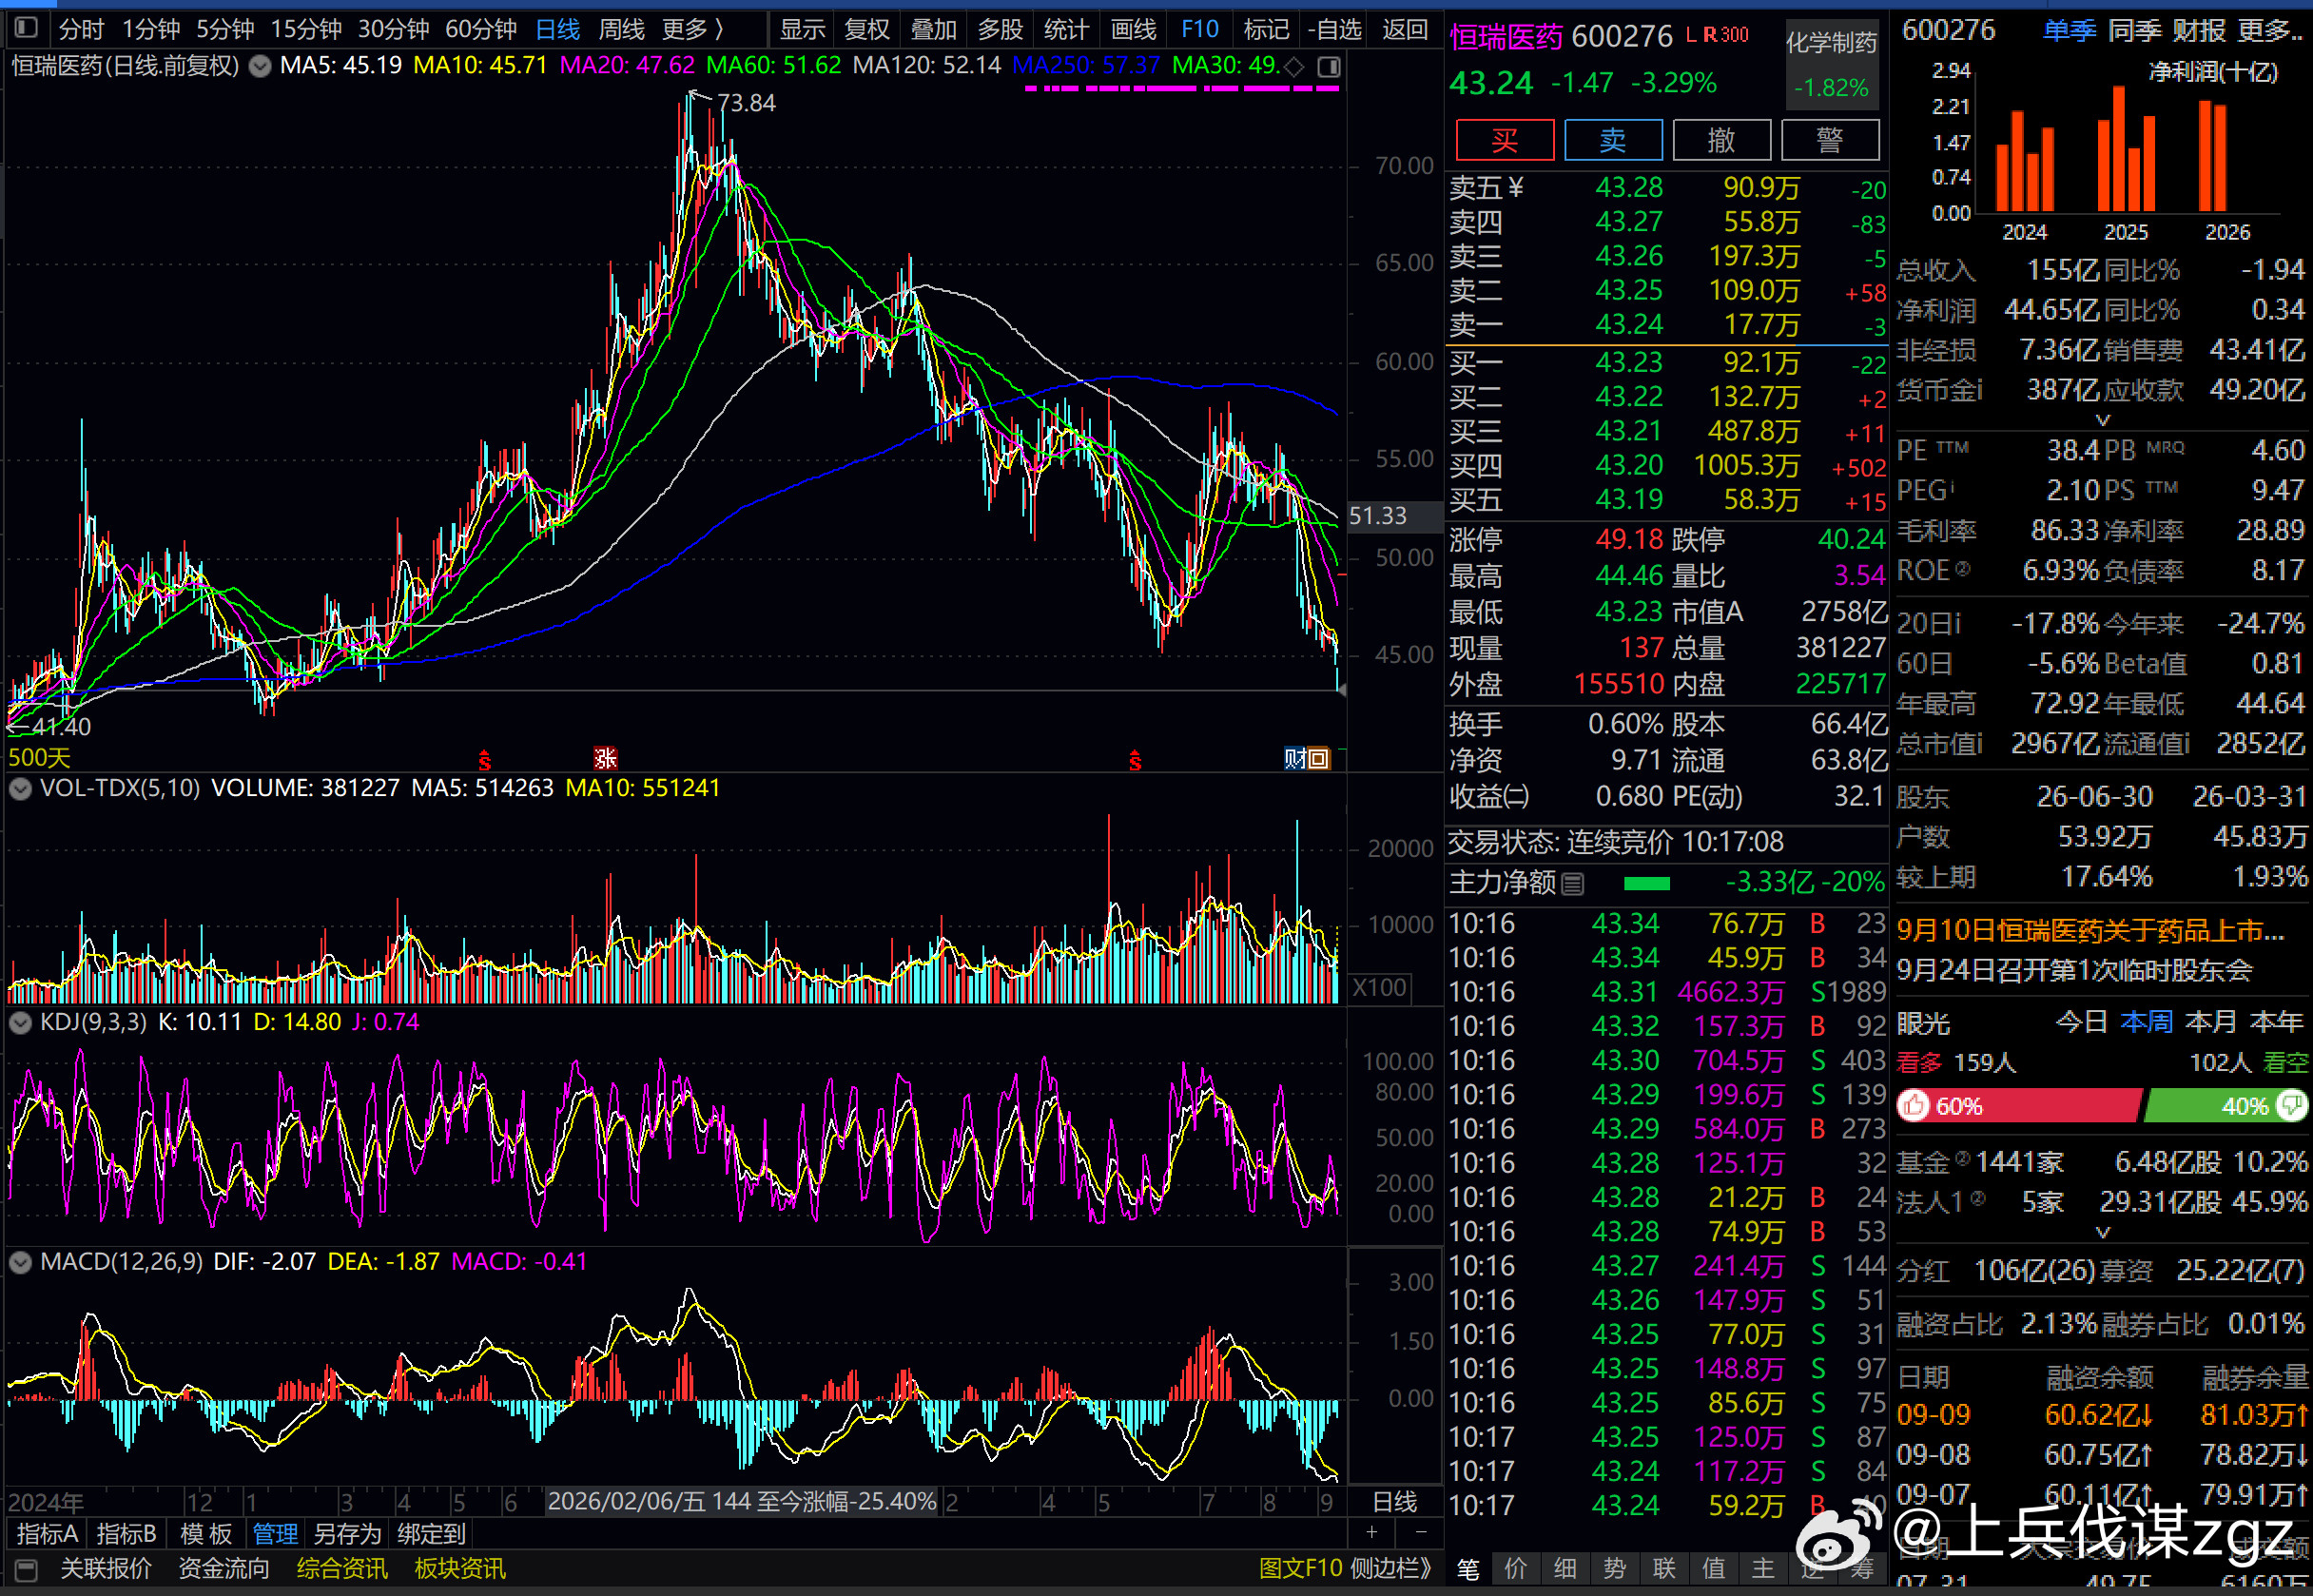Open the 标记 mark menu
This screenshot has width=2313, height=1596.
tap(1266, 30)
